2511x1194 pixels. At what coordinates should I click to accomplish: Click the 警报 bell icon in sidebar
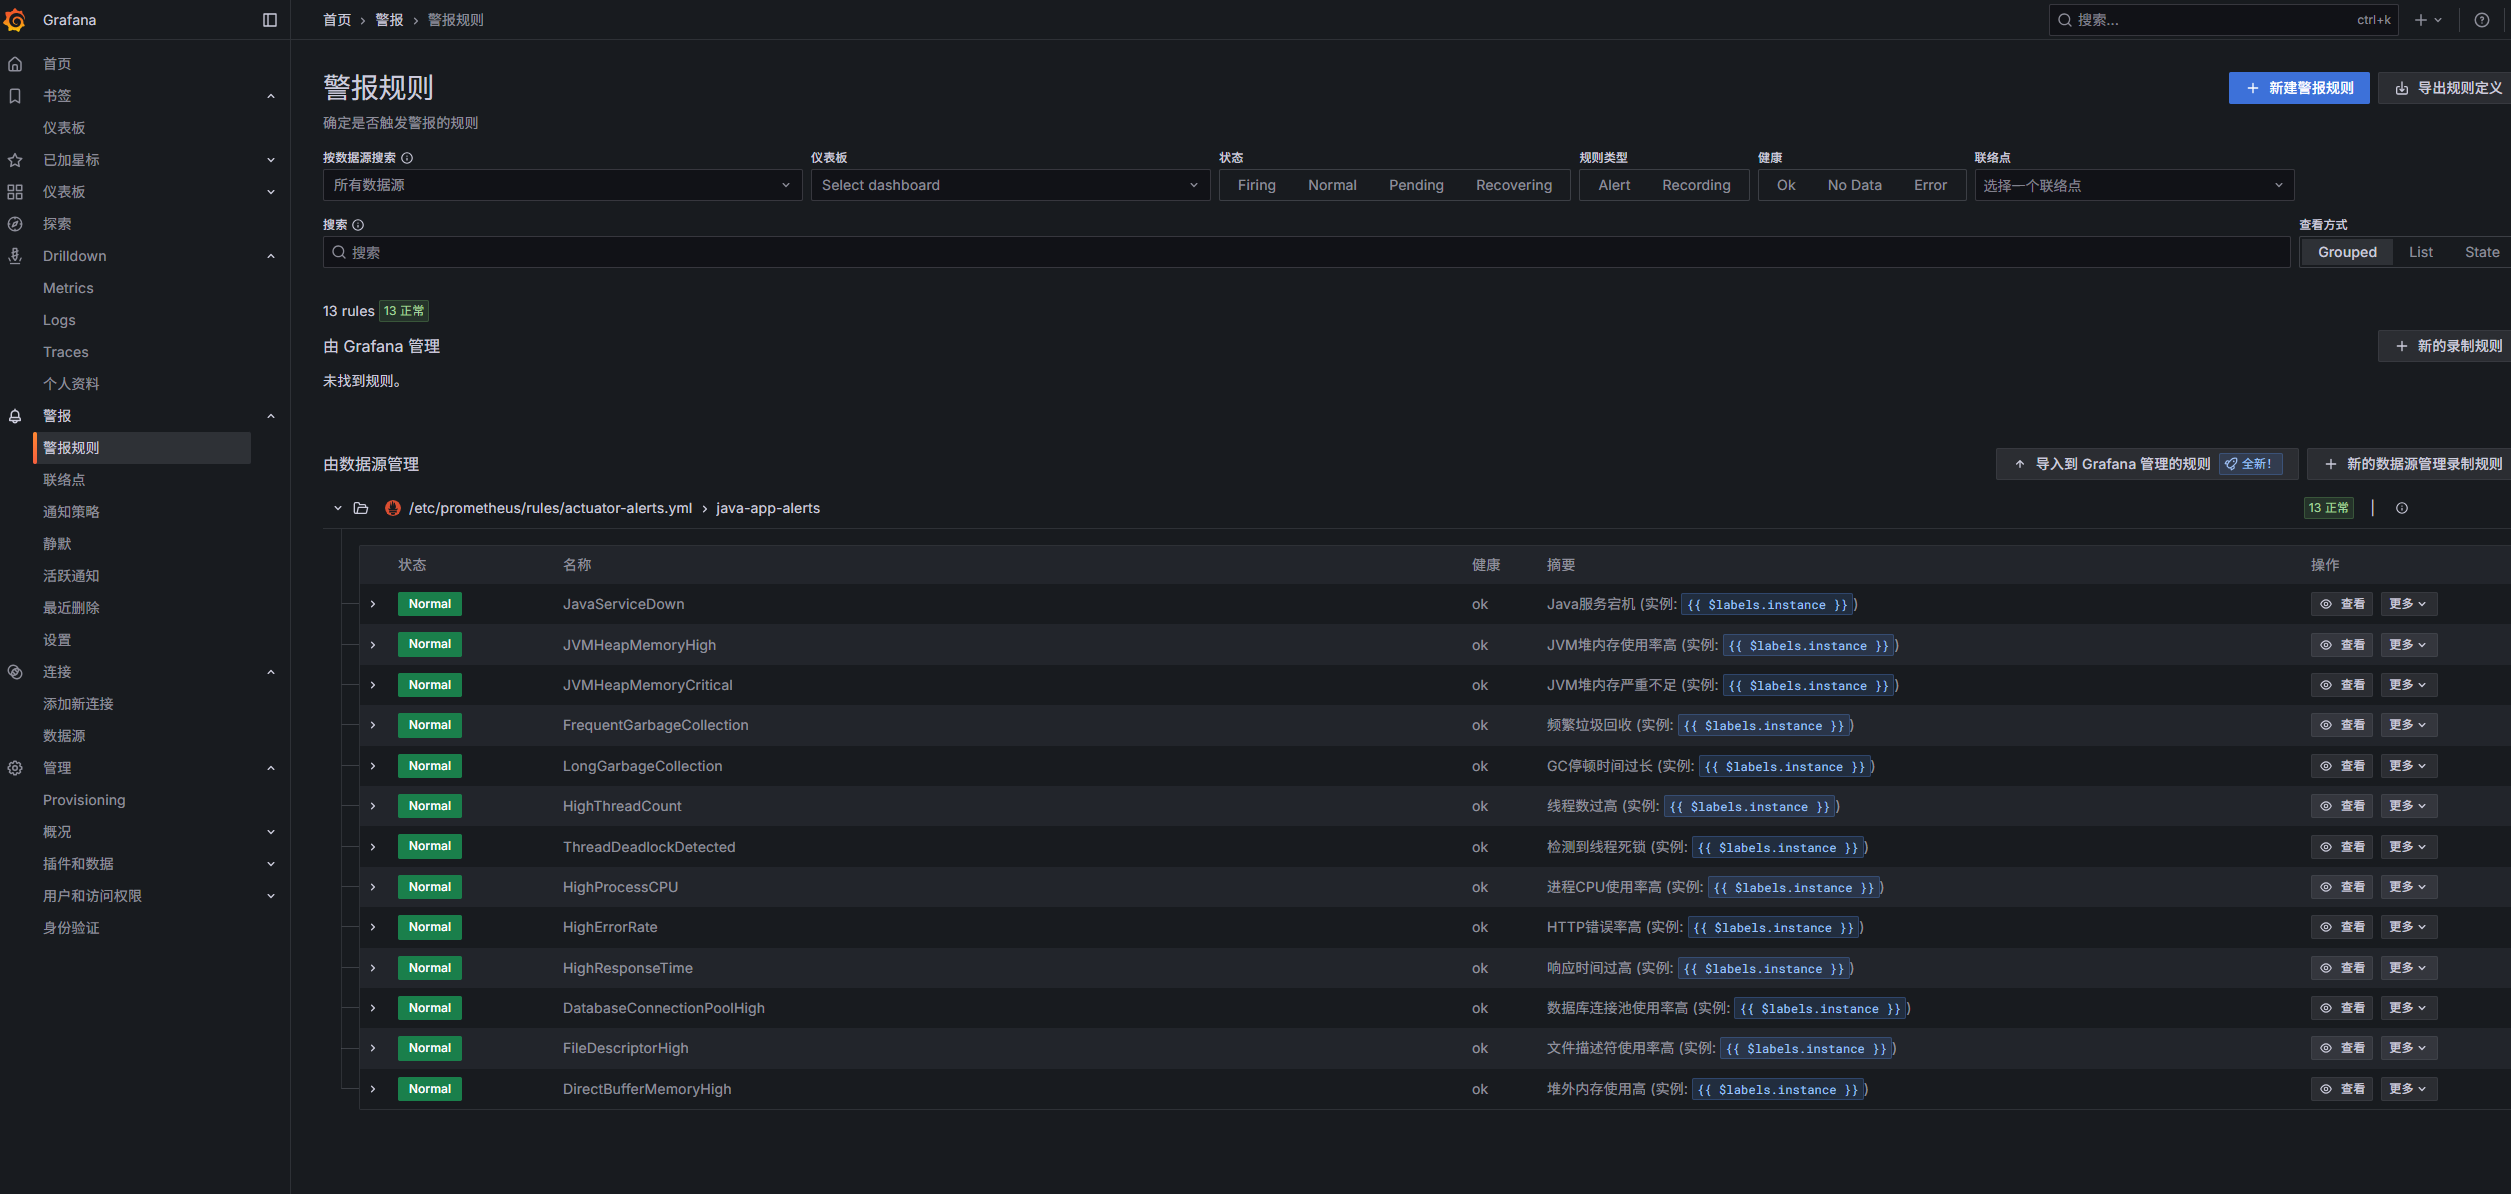click(x=15, y=416)
